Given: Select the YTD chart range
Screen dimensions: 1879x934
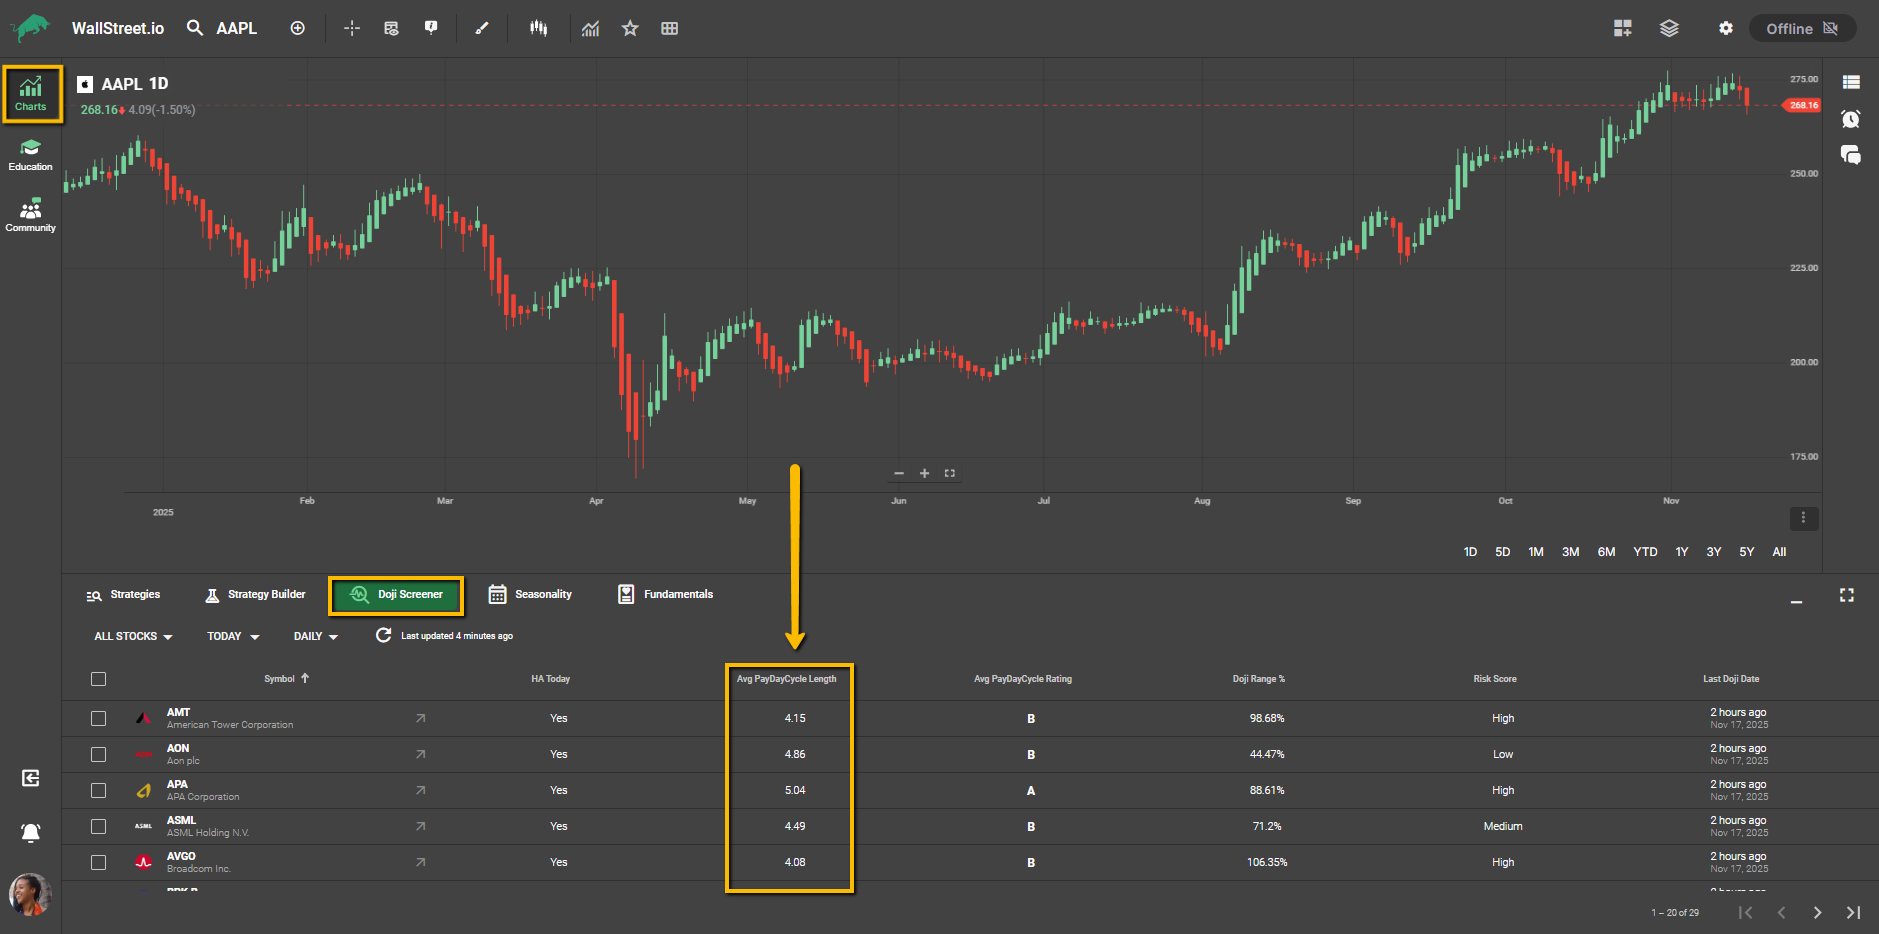Looking at the screenshot, I should click(x=1645, y=552).
